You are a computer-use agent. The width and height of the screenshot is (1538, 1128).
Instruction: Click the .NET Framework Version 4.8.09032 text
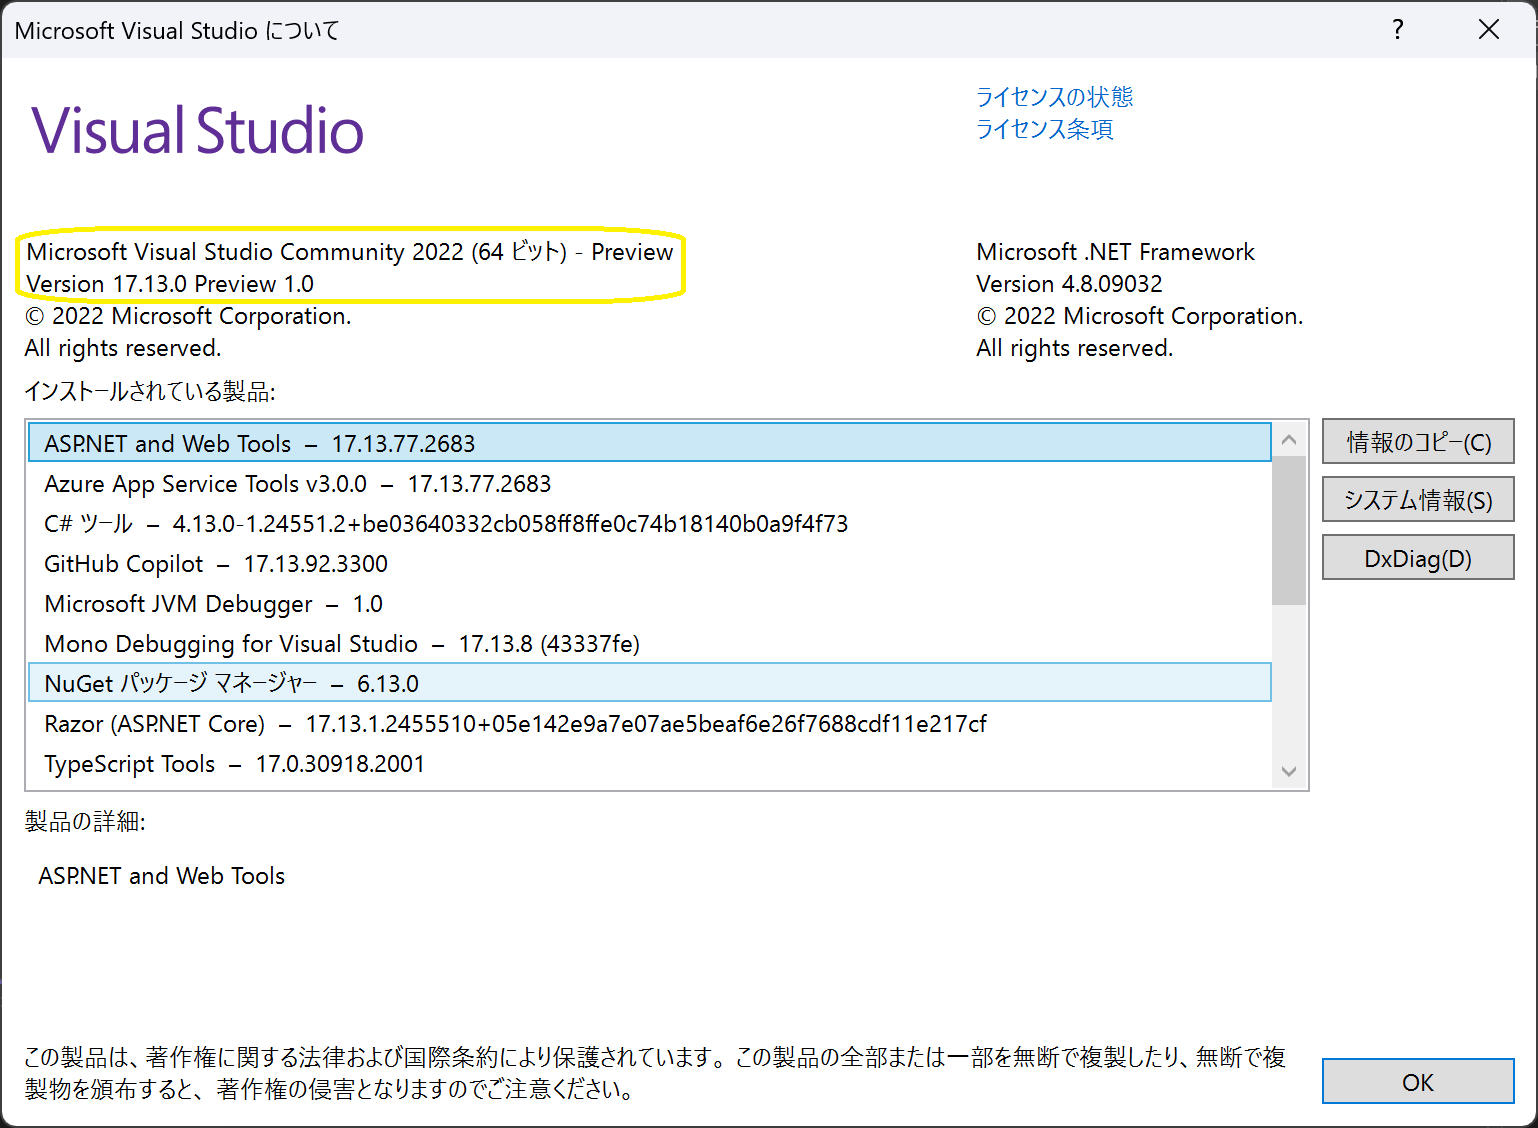click(x=1069, y=284)
